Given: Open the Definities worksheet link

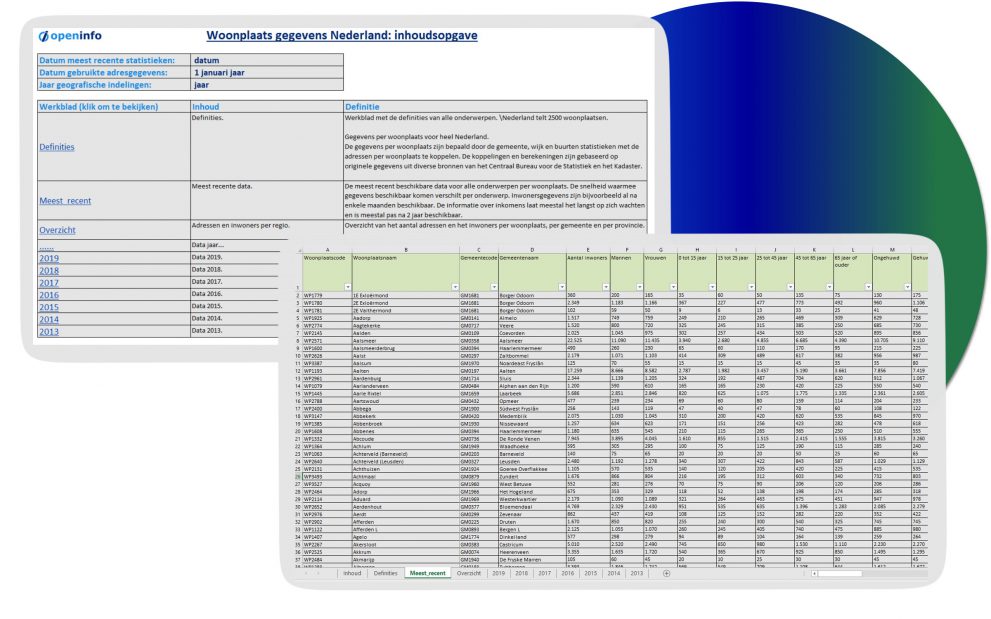Looking at the screenshot, I should [x=57, y=147].
